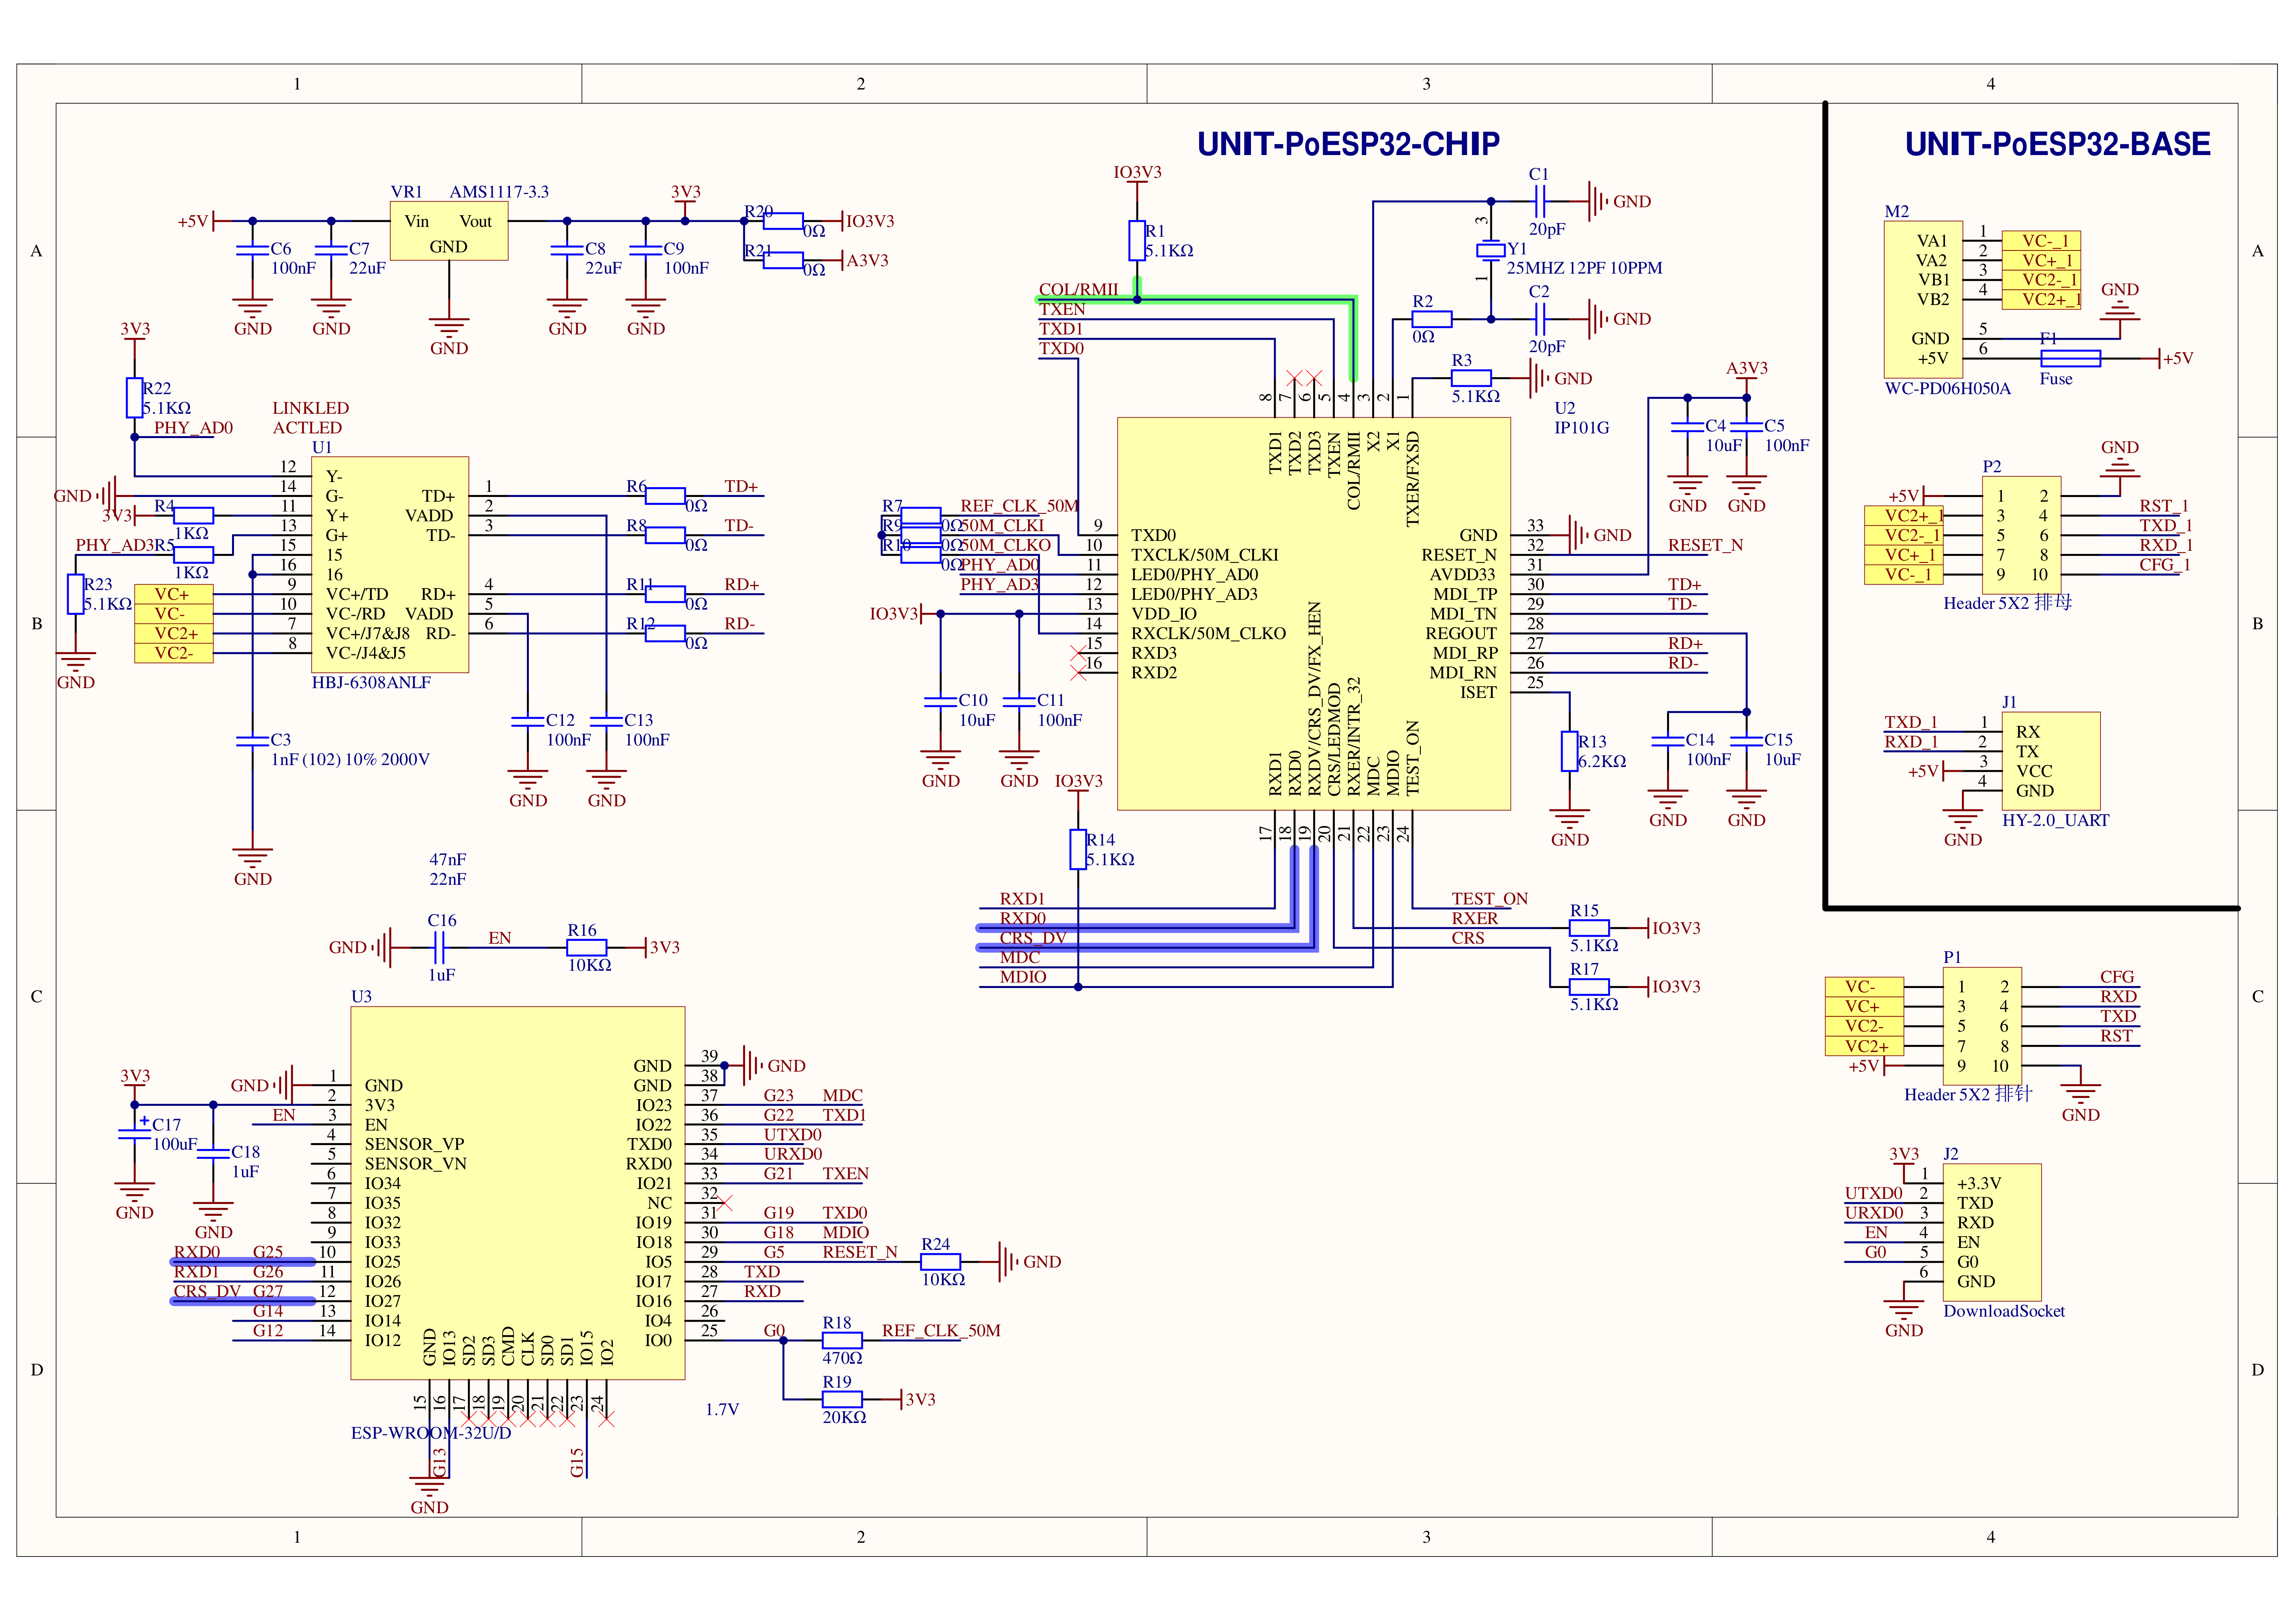This screenshot has width=2296, height=1622.
Task: Click the REF_CLK_50M label near R18
Action: pos(941,1331)
